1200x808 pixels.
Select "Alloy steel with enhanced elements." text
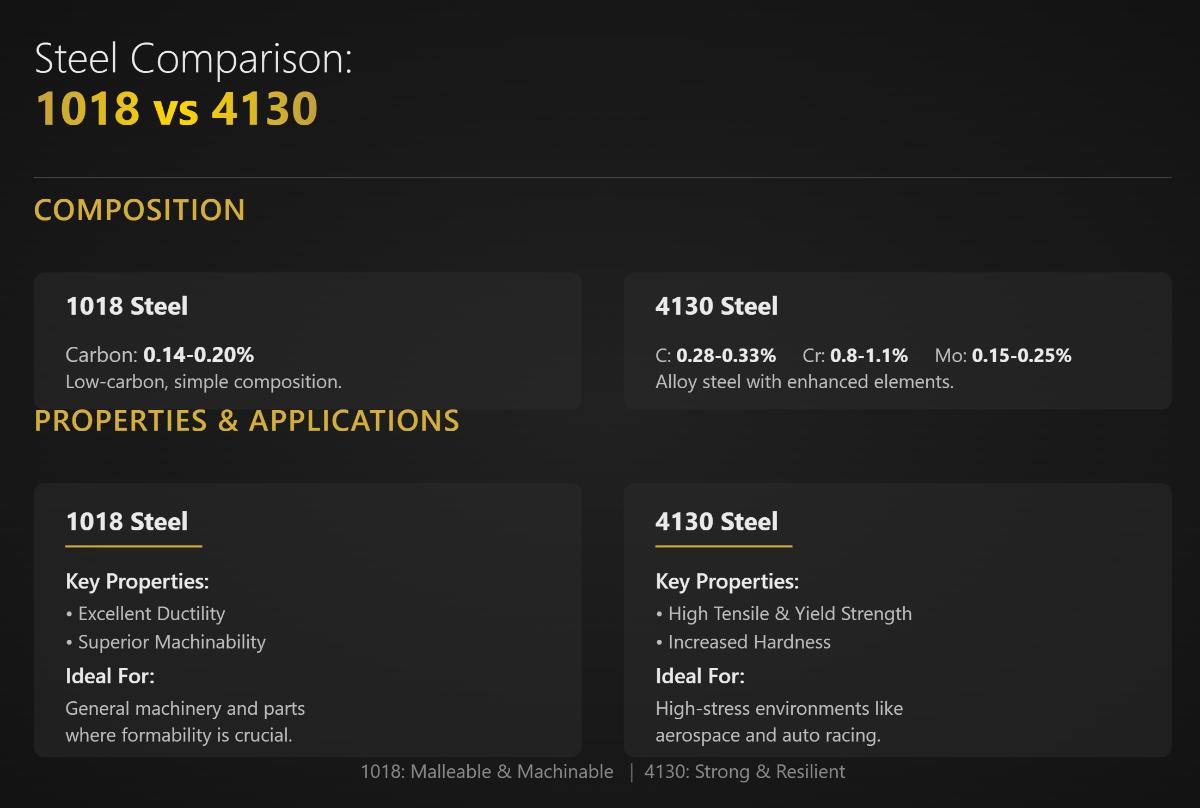[804, 382]
